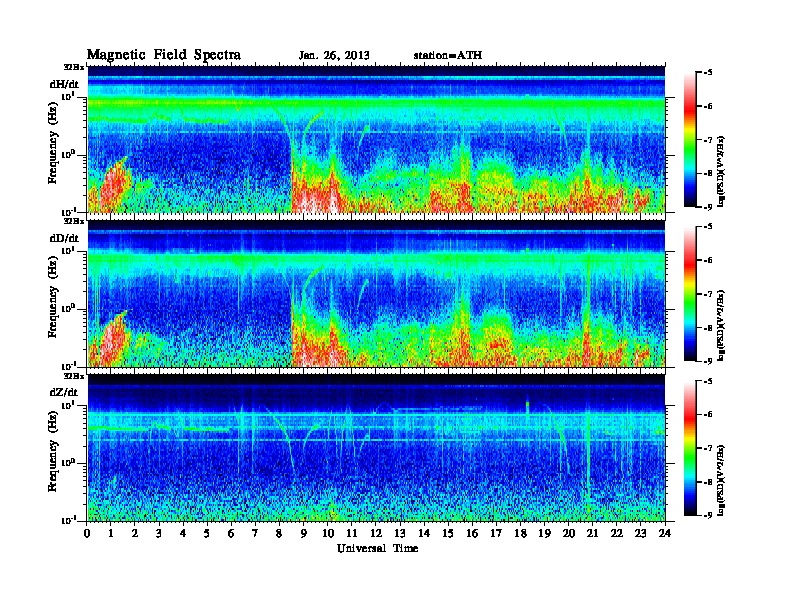Click the hour tick label '19'
This screenshot has width=792, height=612.
click(x=544, y=533)
